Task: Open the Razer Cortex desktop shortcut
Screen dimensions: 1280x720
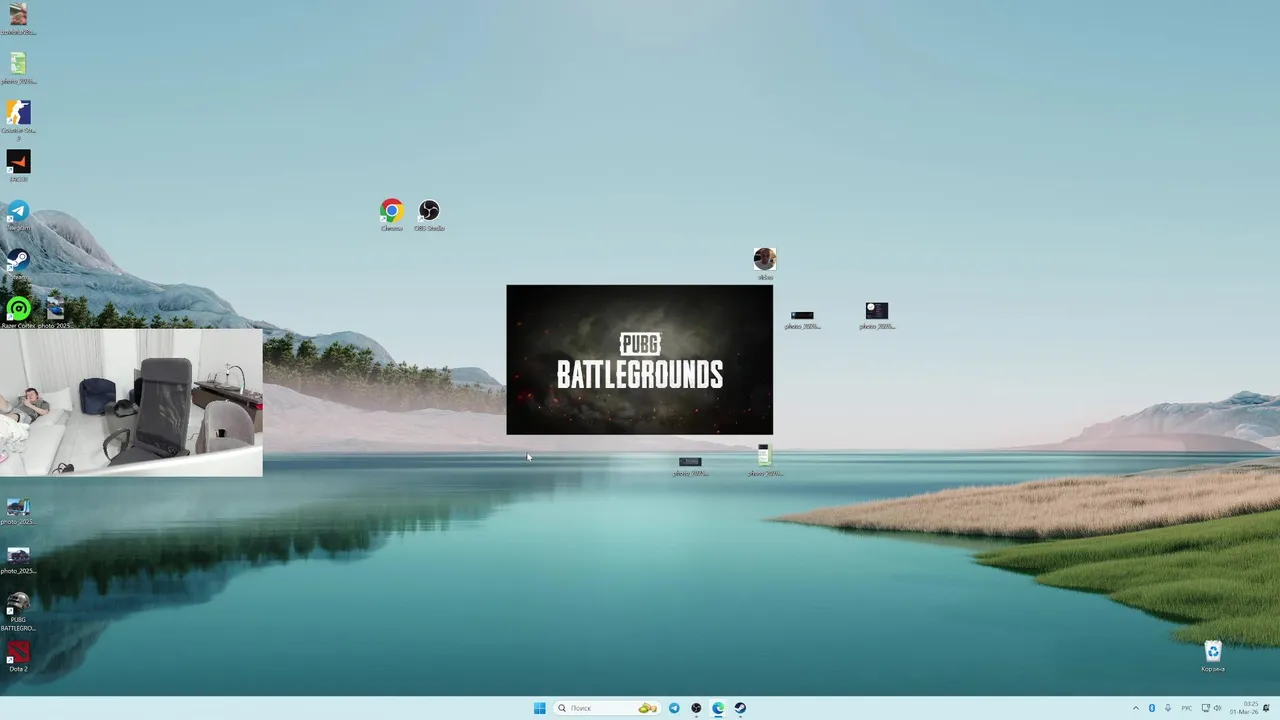Action: pos(18,313)
